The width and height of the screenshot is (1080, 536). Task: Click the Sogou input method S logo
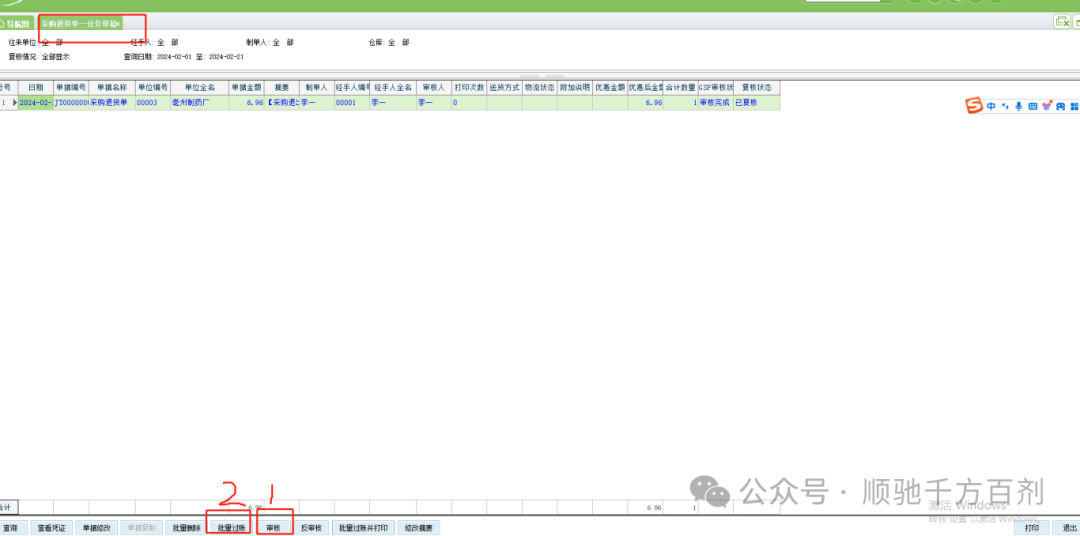[973, 106]
